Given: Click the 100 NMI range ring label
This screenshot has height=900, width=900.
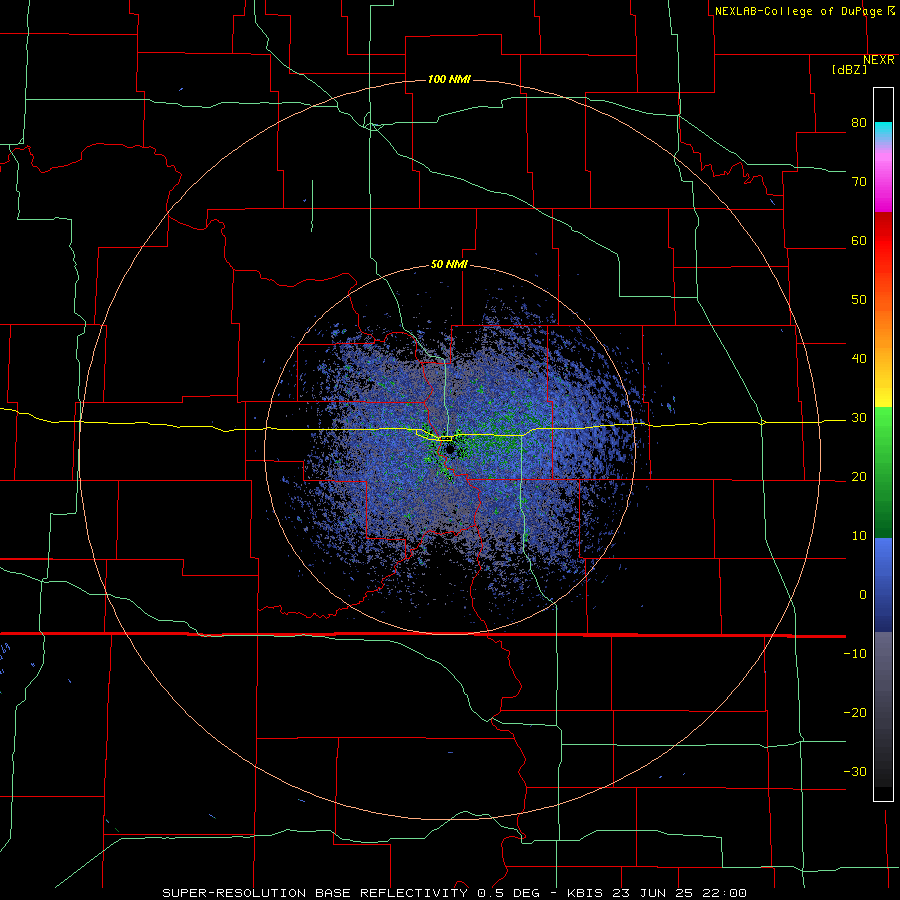Looking at the screenshot, I should point(449,79).
